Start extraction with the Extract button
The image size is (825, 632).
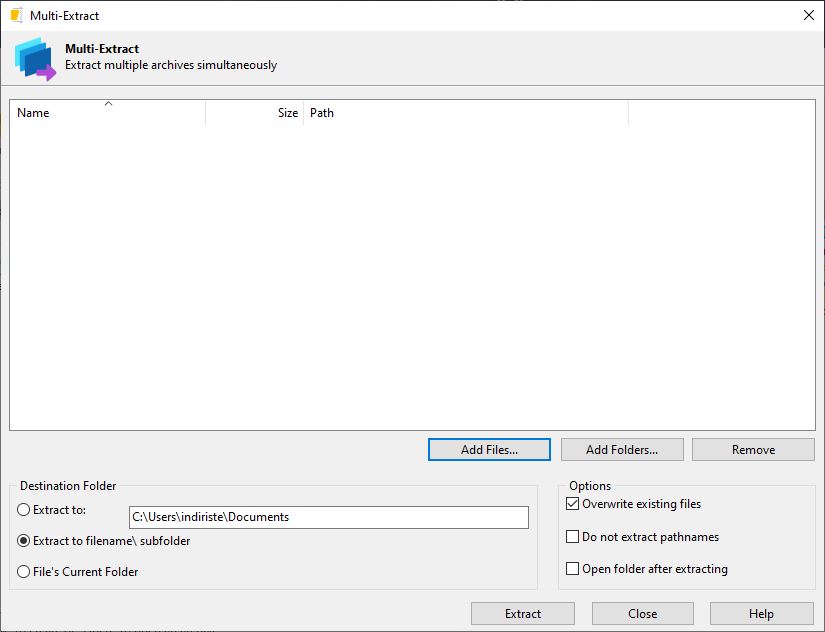click(523, 614)
